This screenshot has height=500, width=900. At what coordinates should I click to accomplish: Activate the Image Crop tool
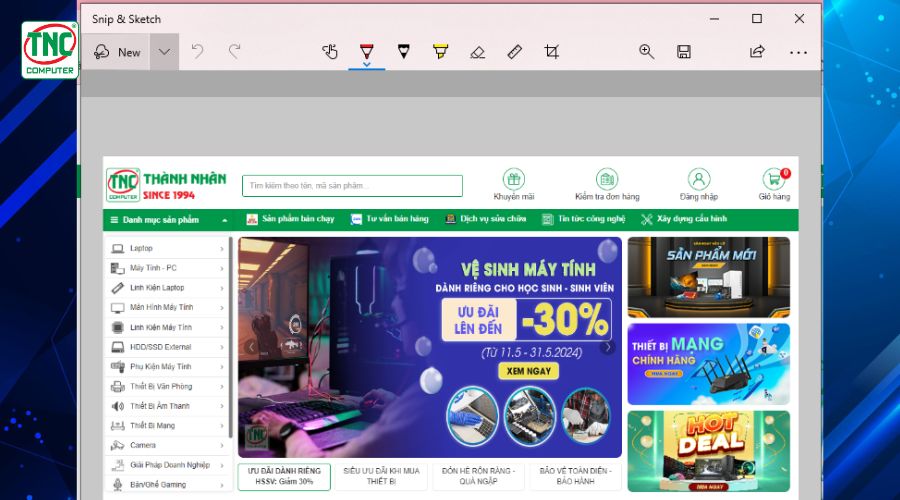pyautogui.click(x=551, y=52)
